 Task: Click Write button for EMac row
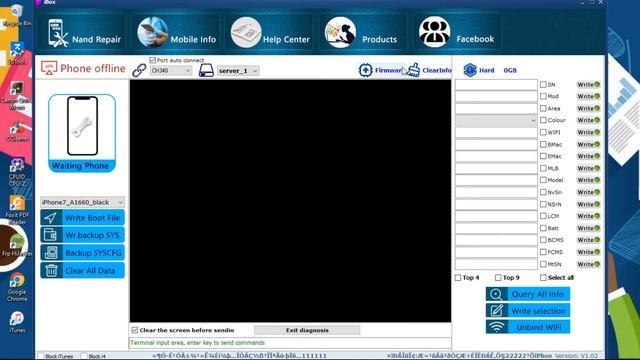(588, 156)
